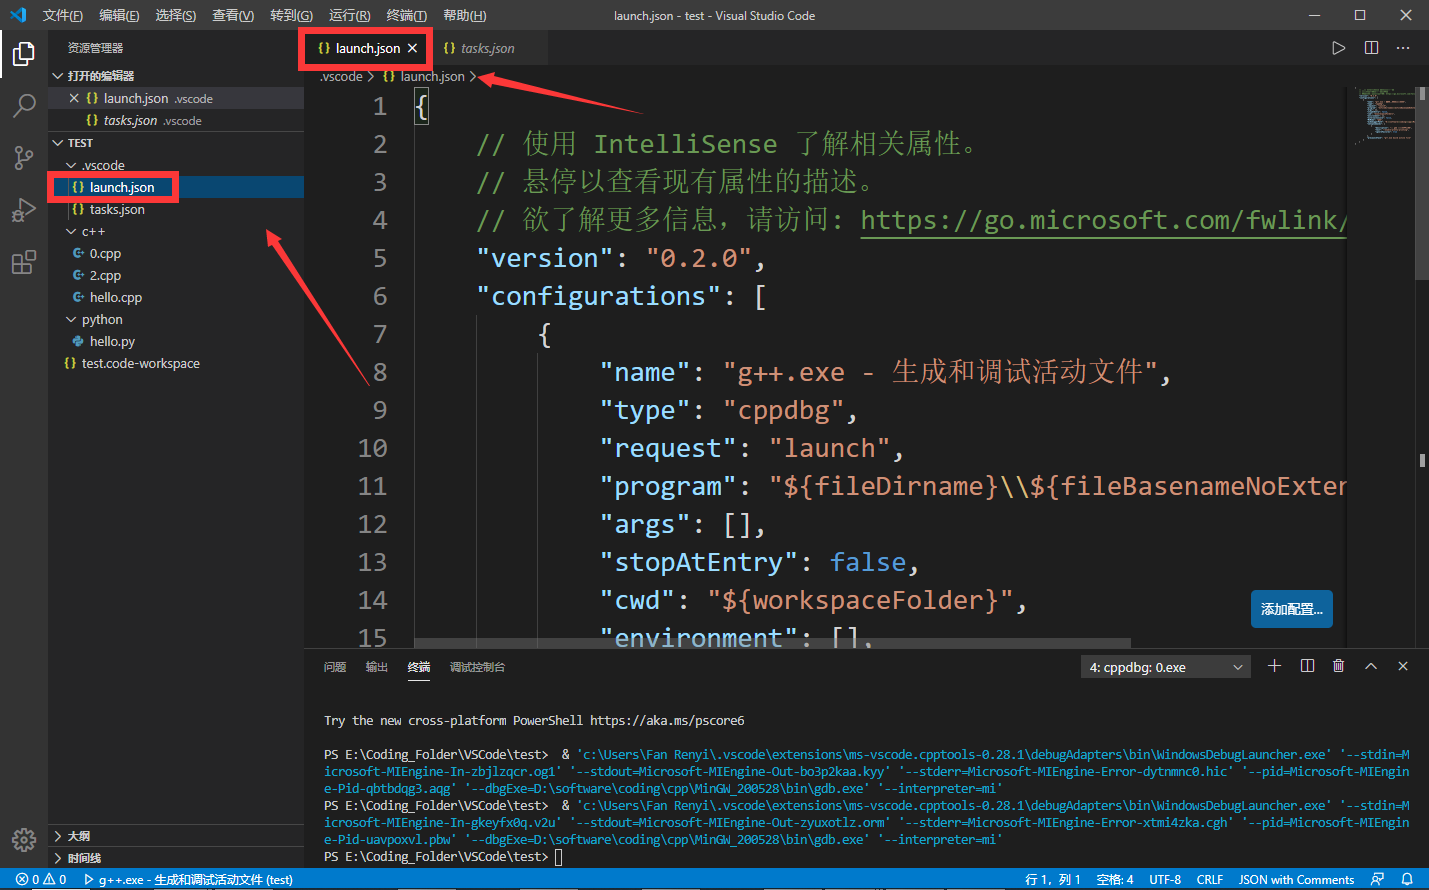
Task: Open the 运行(R) menu
Action: (x=349, y=15)
